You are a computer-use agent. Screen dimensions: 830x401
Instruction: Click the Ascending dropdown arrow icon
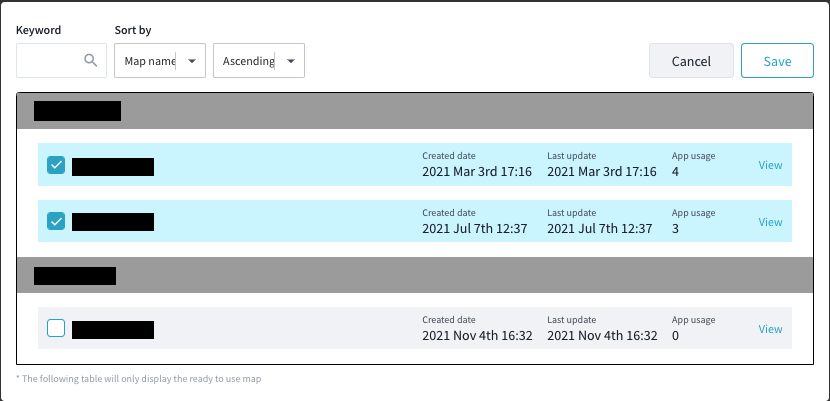[291, 61]
